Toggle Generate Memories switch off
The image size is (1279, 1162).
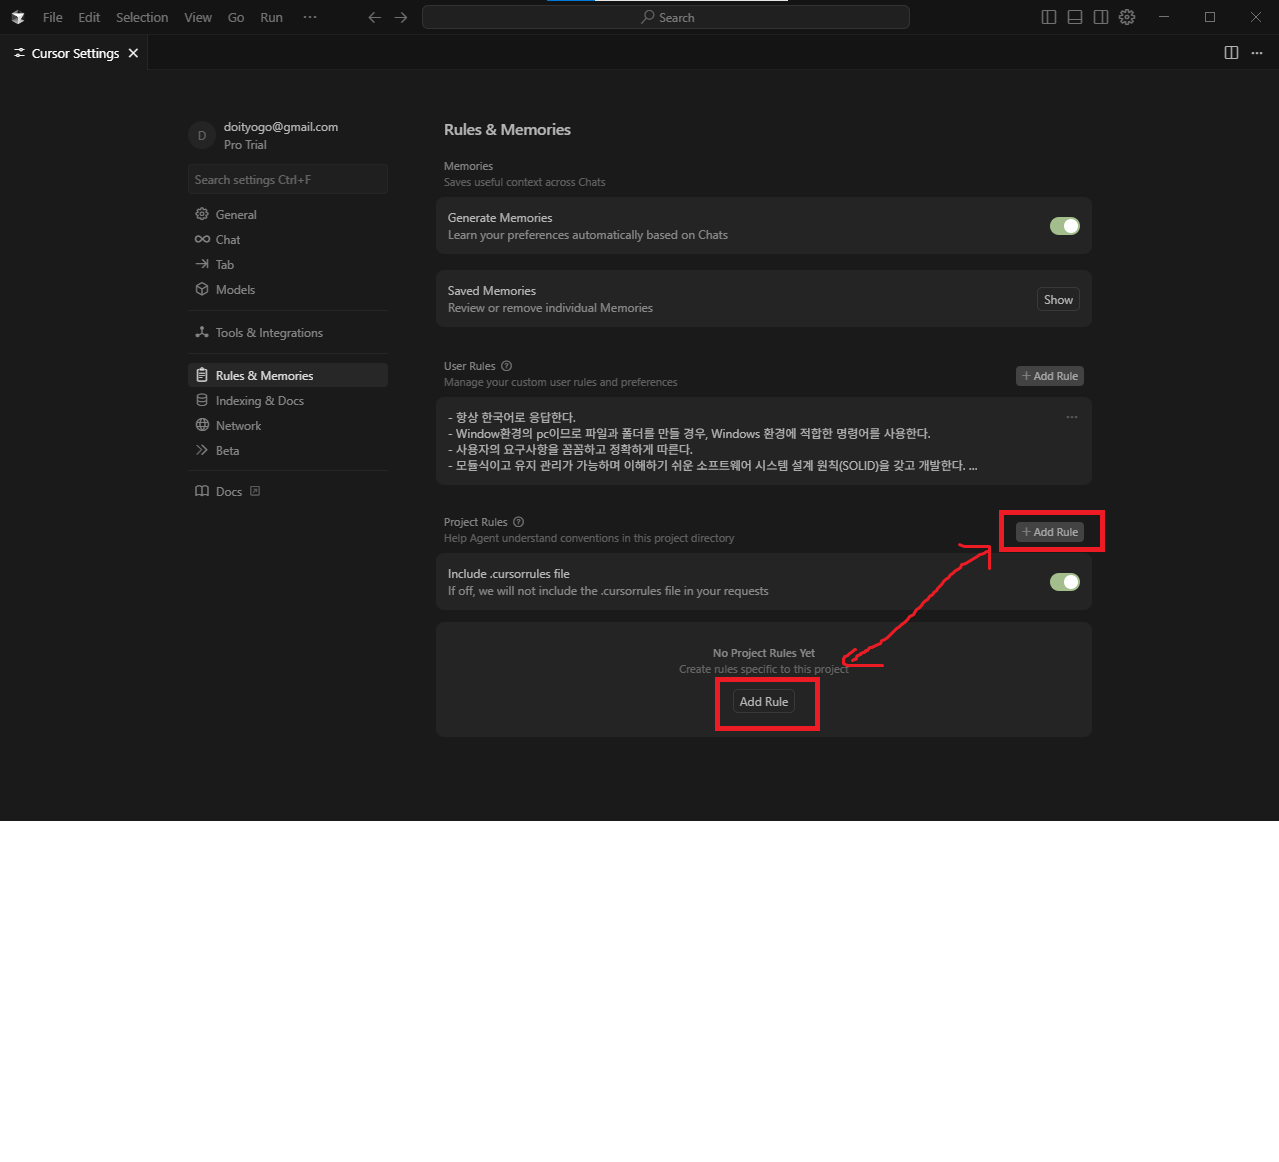(x=1065, y=226)
